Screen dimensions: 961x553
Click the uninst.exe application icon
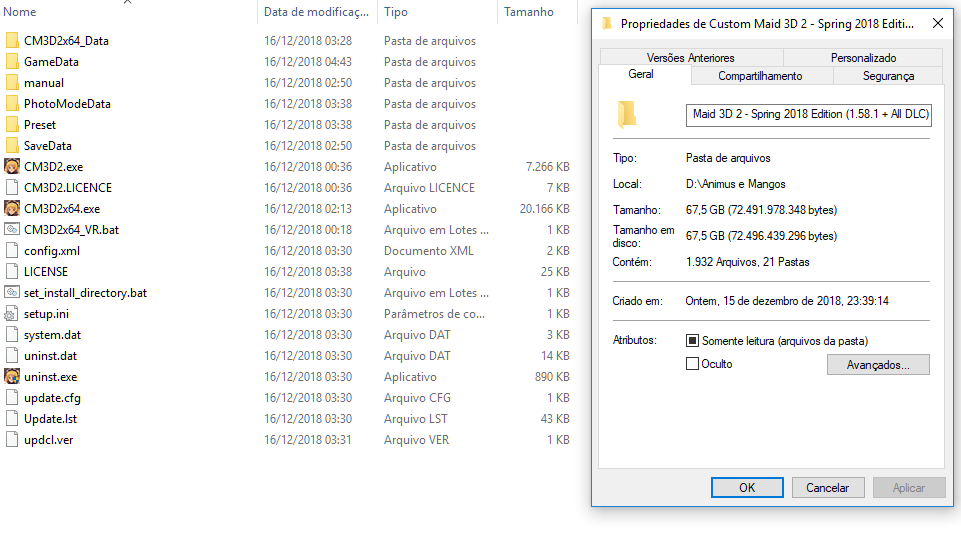click(x=12, y=376)
